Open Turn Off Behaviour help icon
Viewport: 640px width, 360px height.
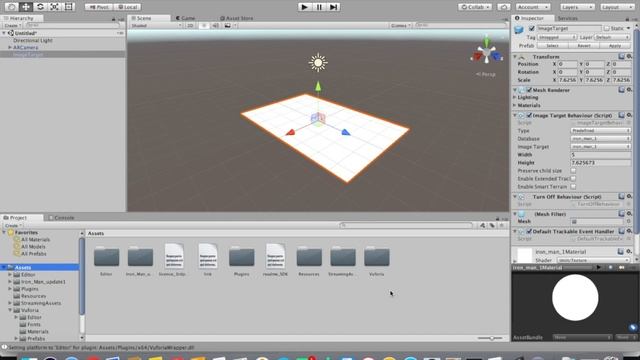point(621,196)
